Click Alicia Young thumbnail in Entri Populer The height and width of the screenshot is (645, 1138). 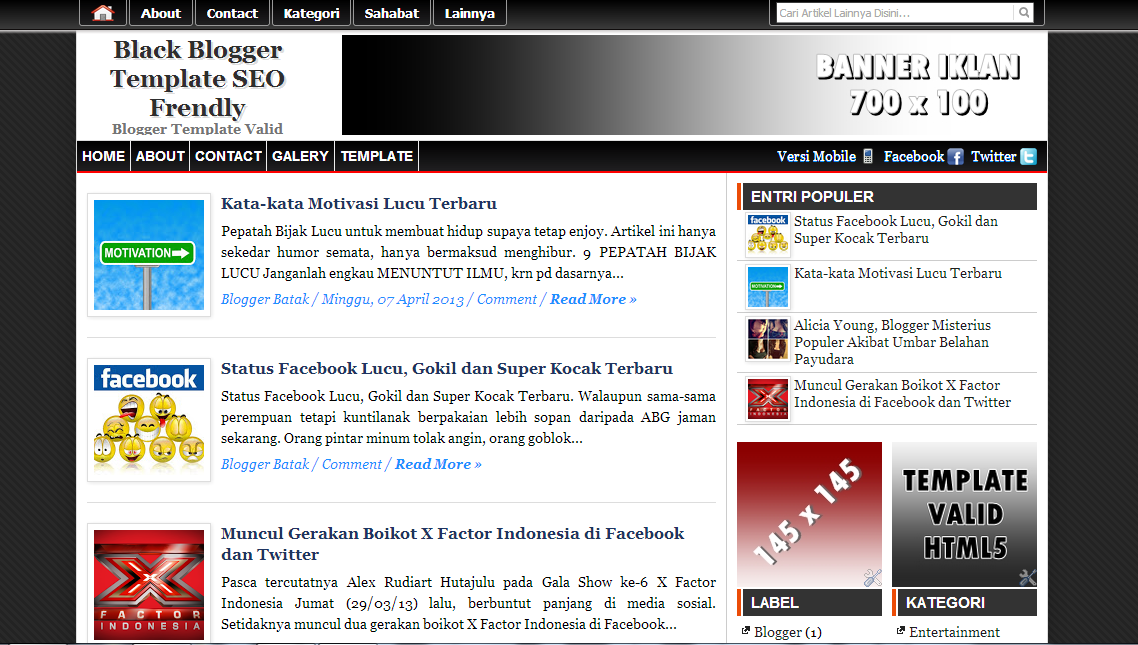[x=768, y=339]
